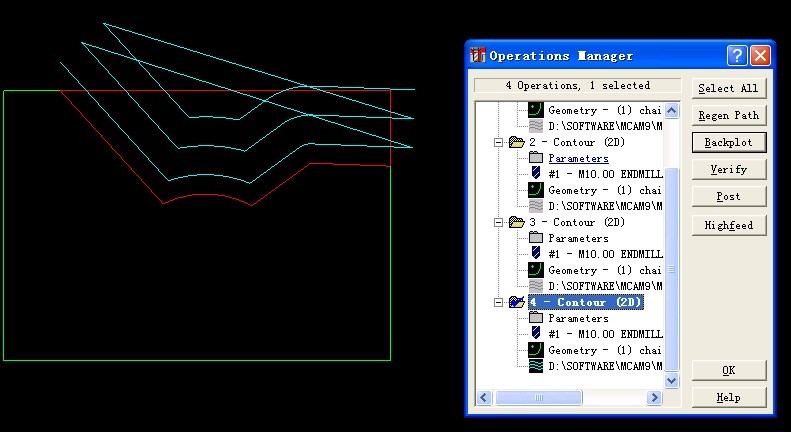Click endmill tool icon in operation 3
791x432 pixels.
click(x=536, y=253)
